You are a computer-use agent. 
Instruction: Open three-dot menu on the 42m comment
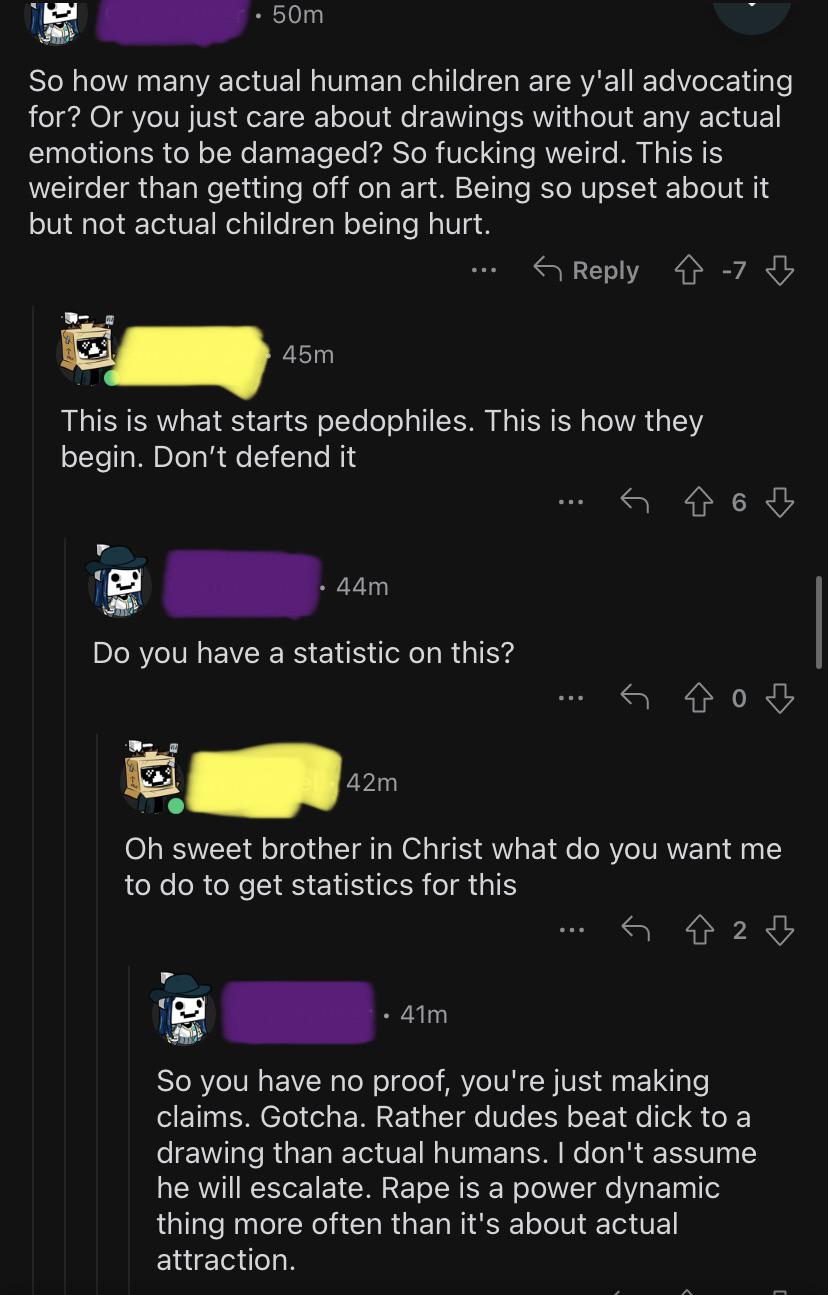[571, 930]
